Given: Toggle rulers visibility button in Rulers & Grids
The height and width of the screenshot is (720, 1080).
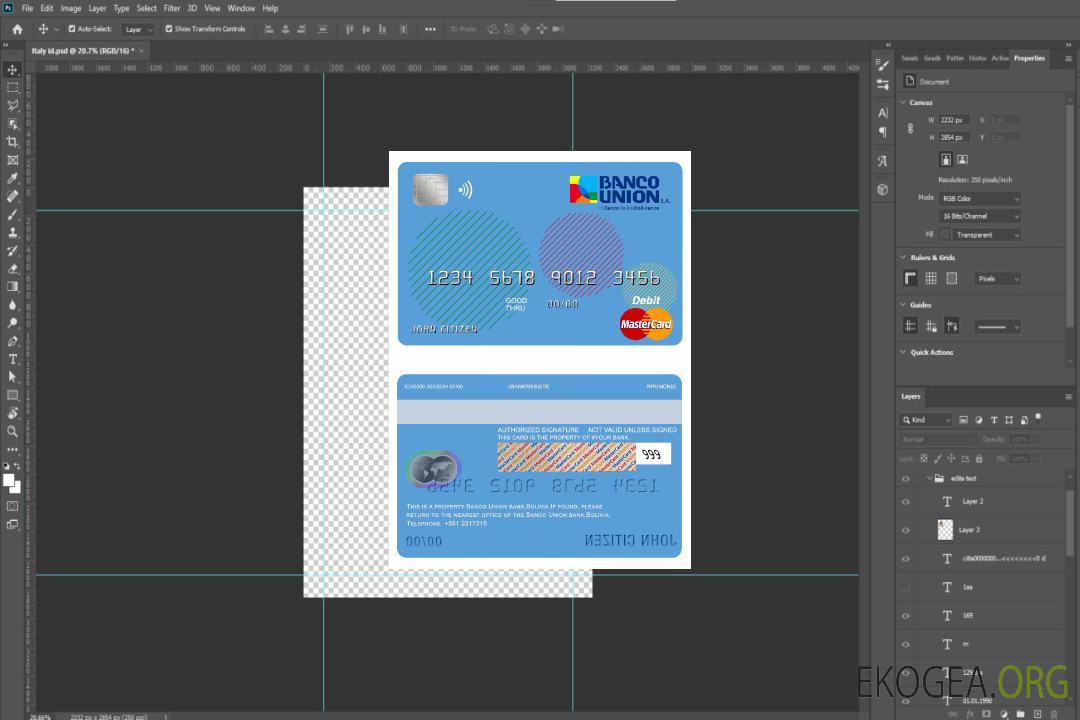Looking at the screenshot, I should click(x=911, y=278).
